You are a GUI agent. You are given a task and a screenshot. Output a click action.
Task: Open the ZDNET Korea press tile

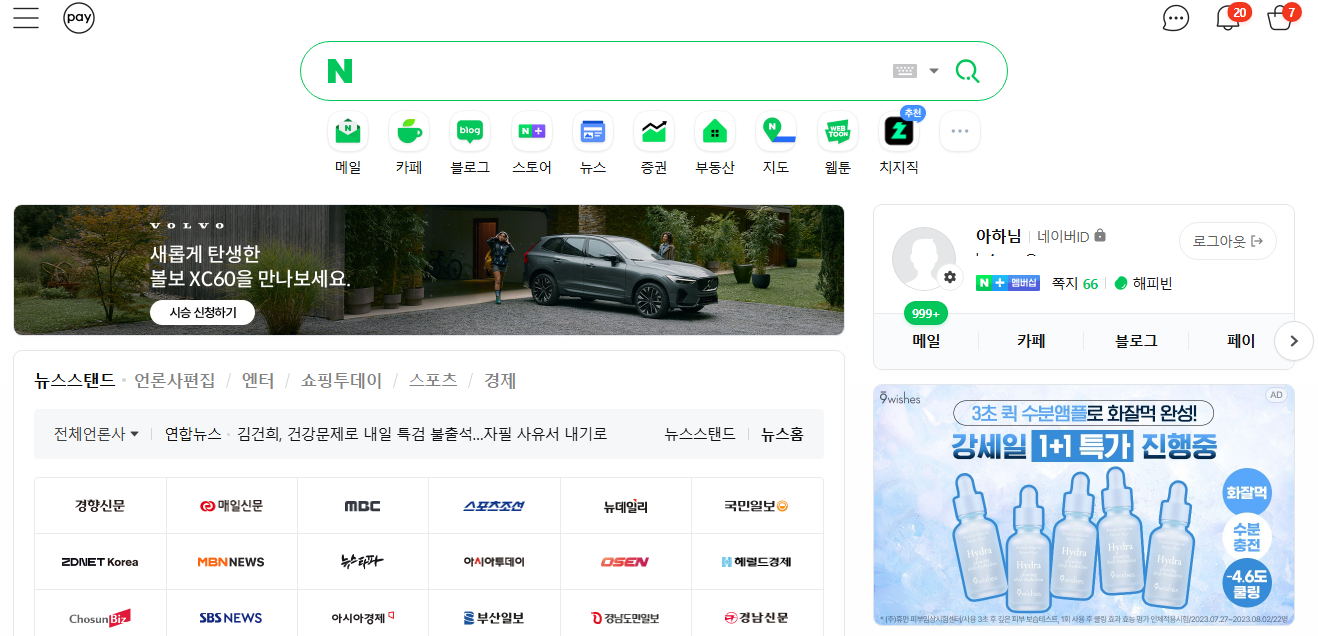tap(100, 562)
